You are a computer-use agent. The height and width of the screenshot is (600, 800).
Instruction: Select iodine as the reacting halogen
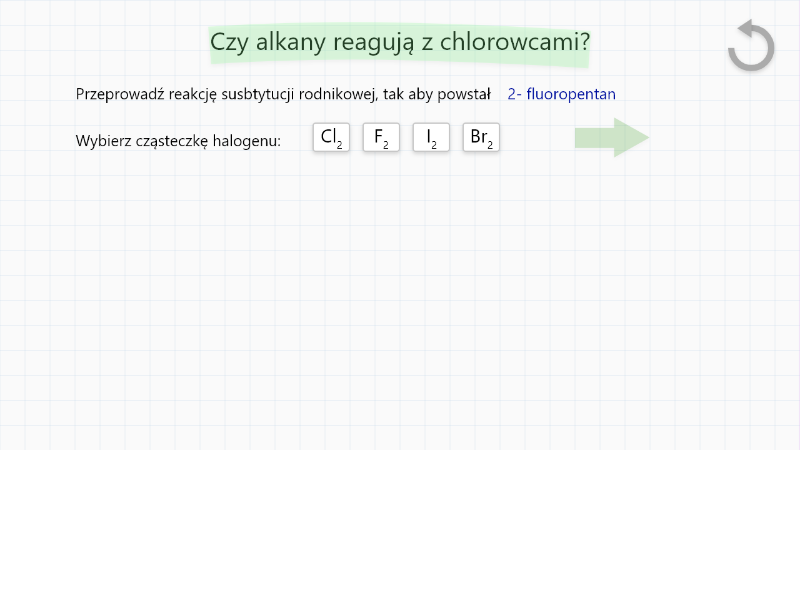431,138
